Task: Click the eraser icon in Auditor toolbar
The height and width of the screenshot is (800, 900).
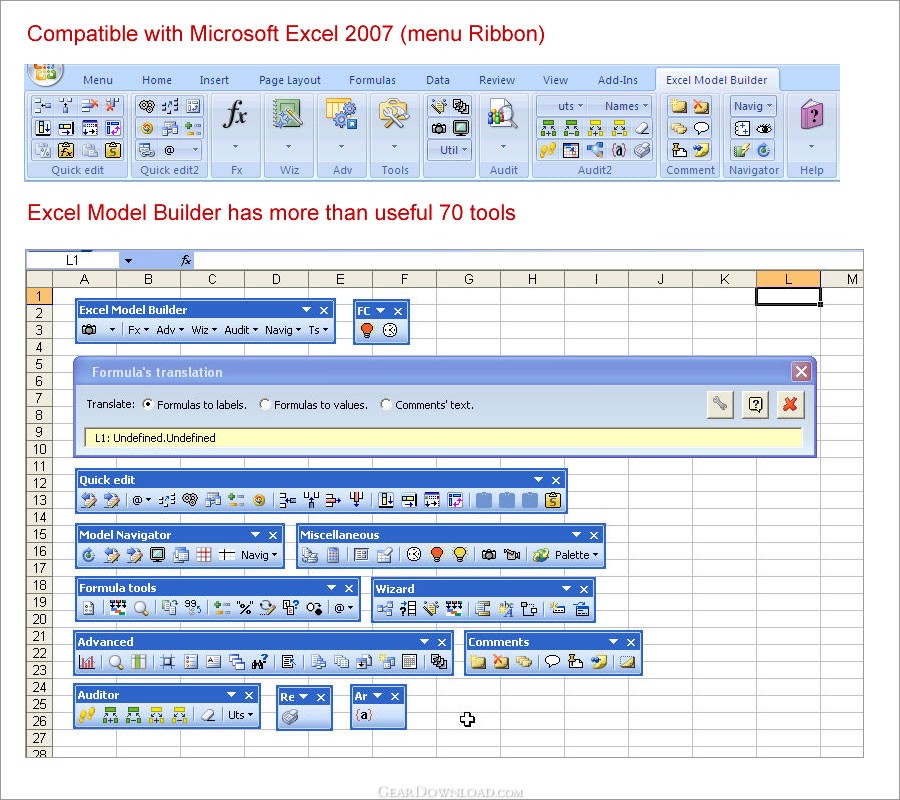Action: pos(208,715)
